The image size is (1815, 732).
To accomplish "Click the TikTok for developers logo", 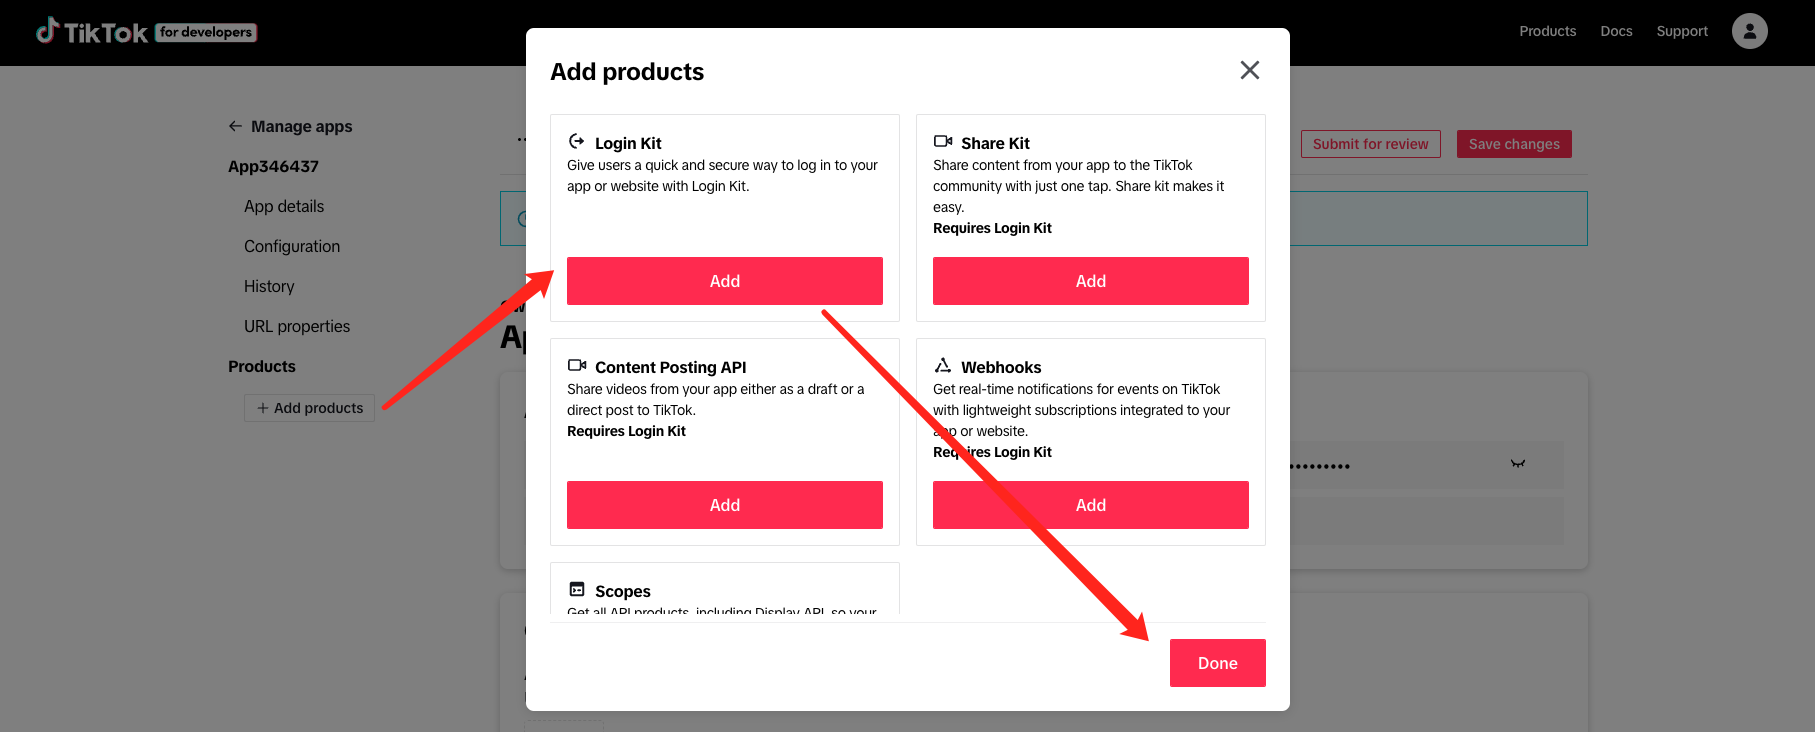I will 146,32.
